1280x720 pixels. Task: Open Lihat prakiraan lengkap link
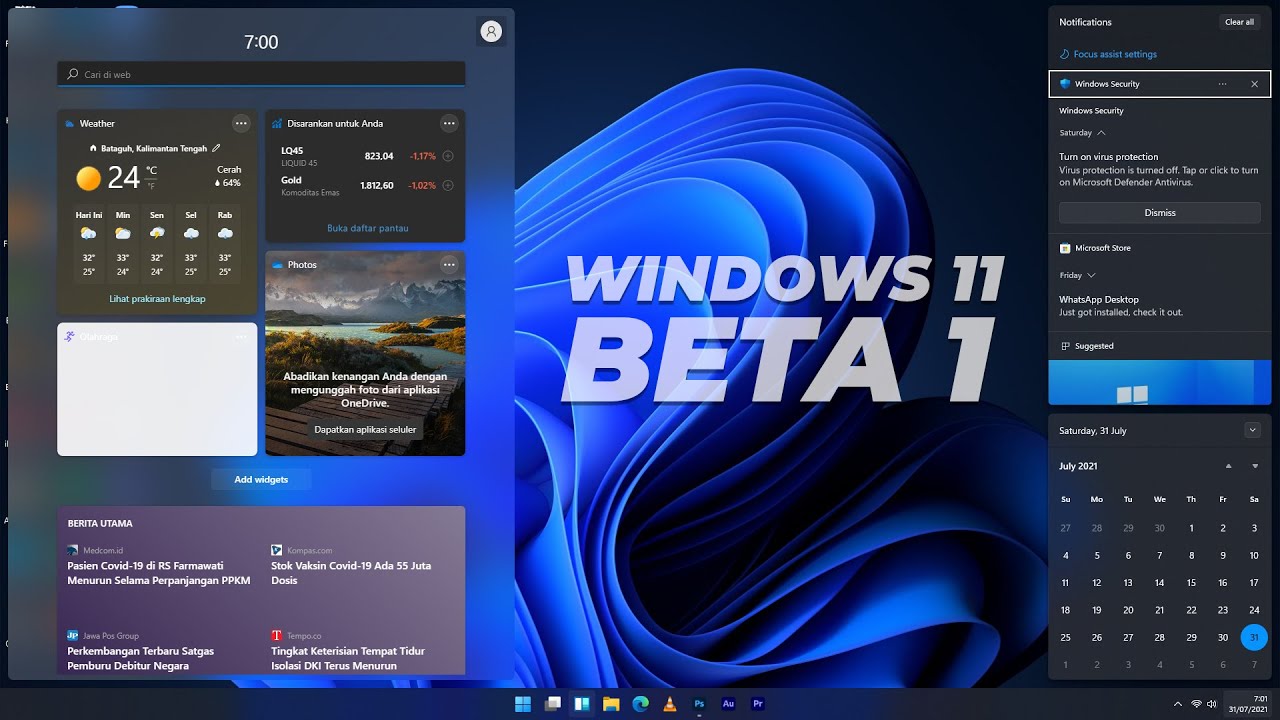(x=157, y=299)
